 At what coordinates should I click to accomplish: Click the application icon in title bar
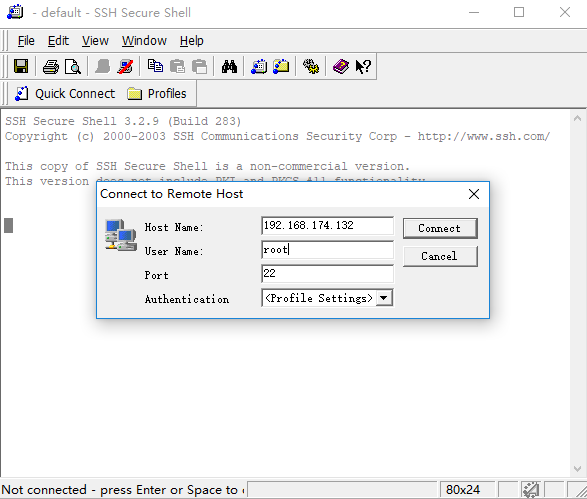(15, 12)
